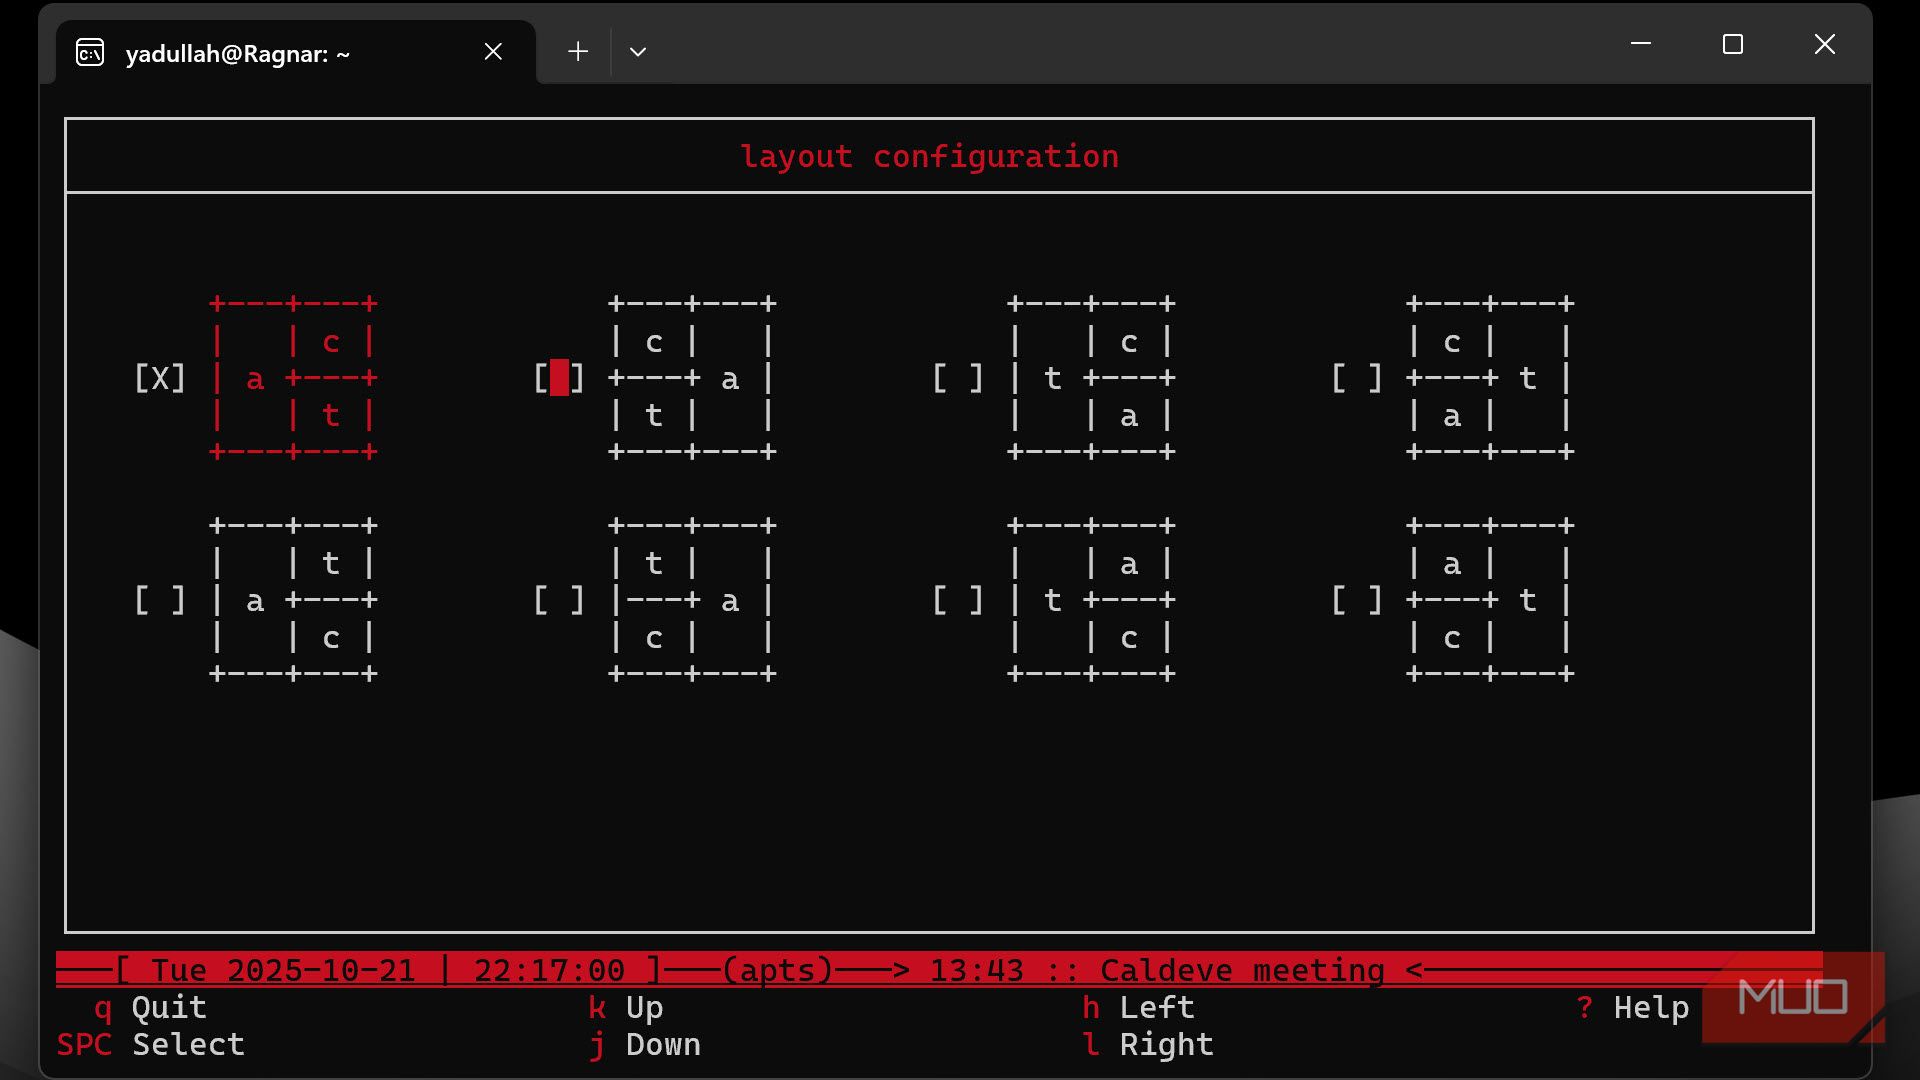Click the terminal icon in the tab
The height and width of the screenshot is (1080, 1920).
click(x=90, y=52)
